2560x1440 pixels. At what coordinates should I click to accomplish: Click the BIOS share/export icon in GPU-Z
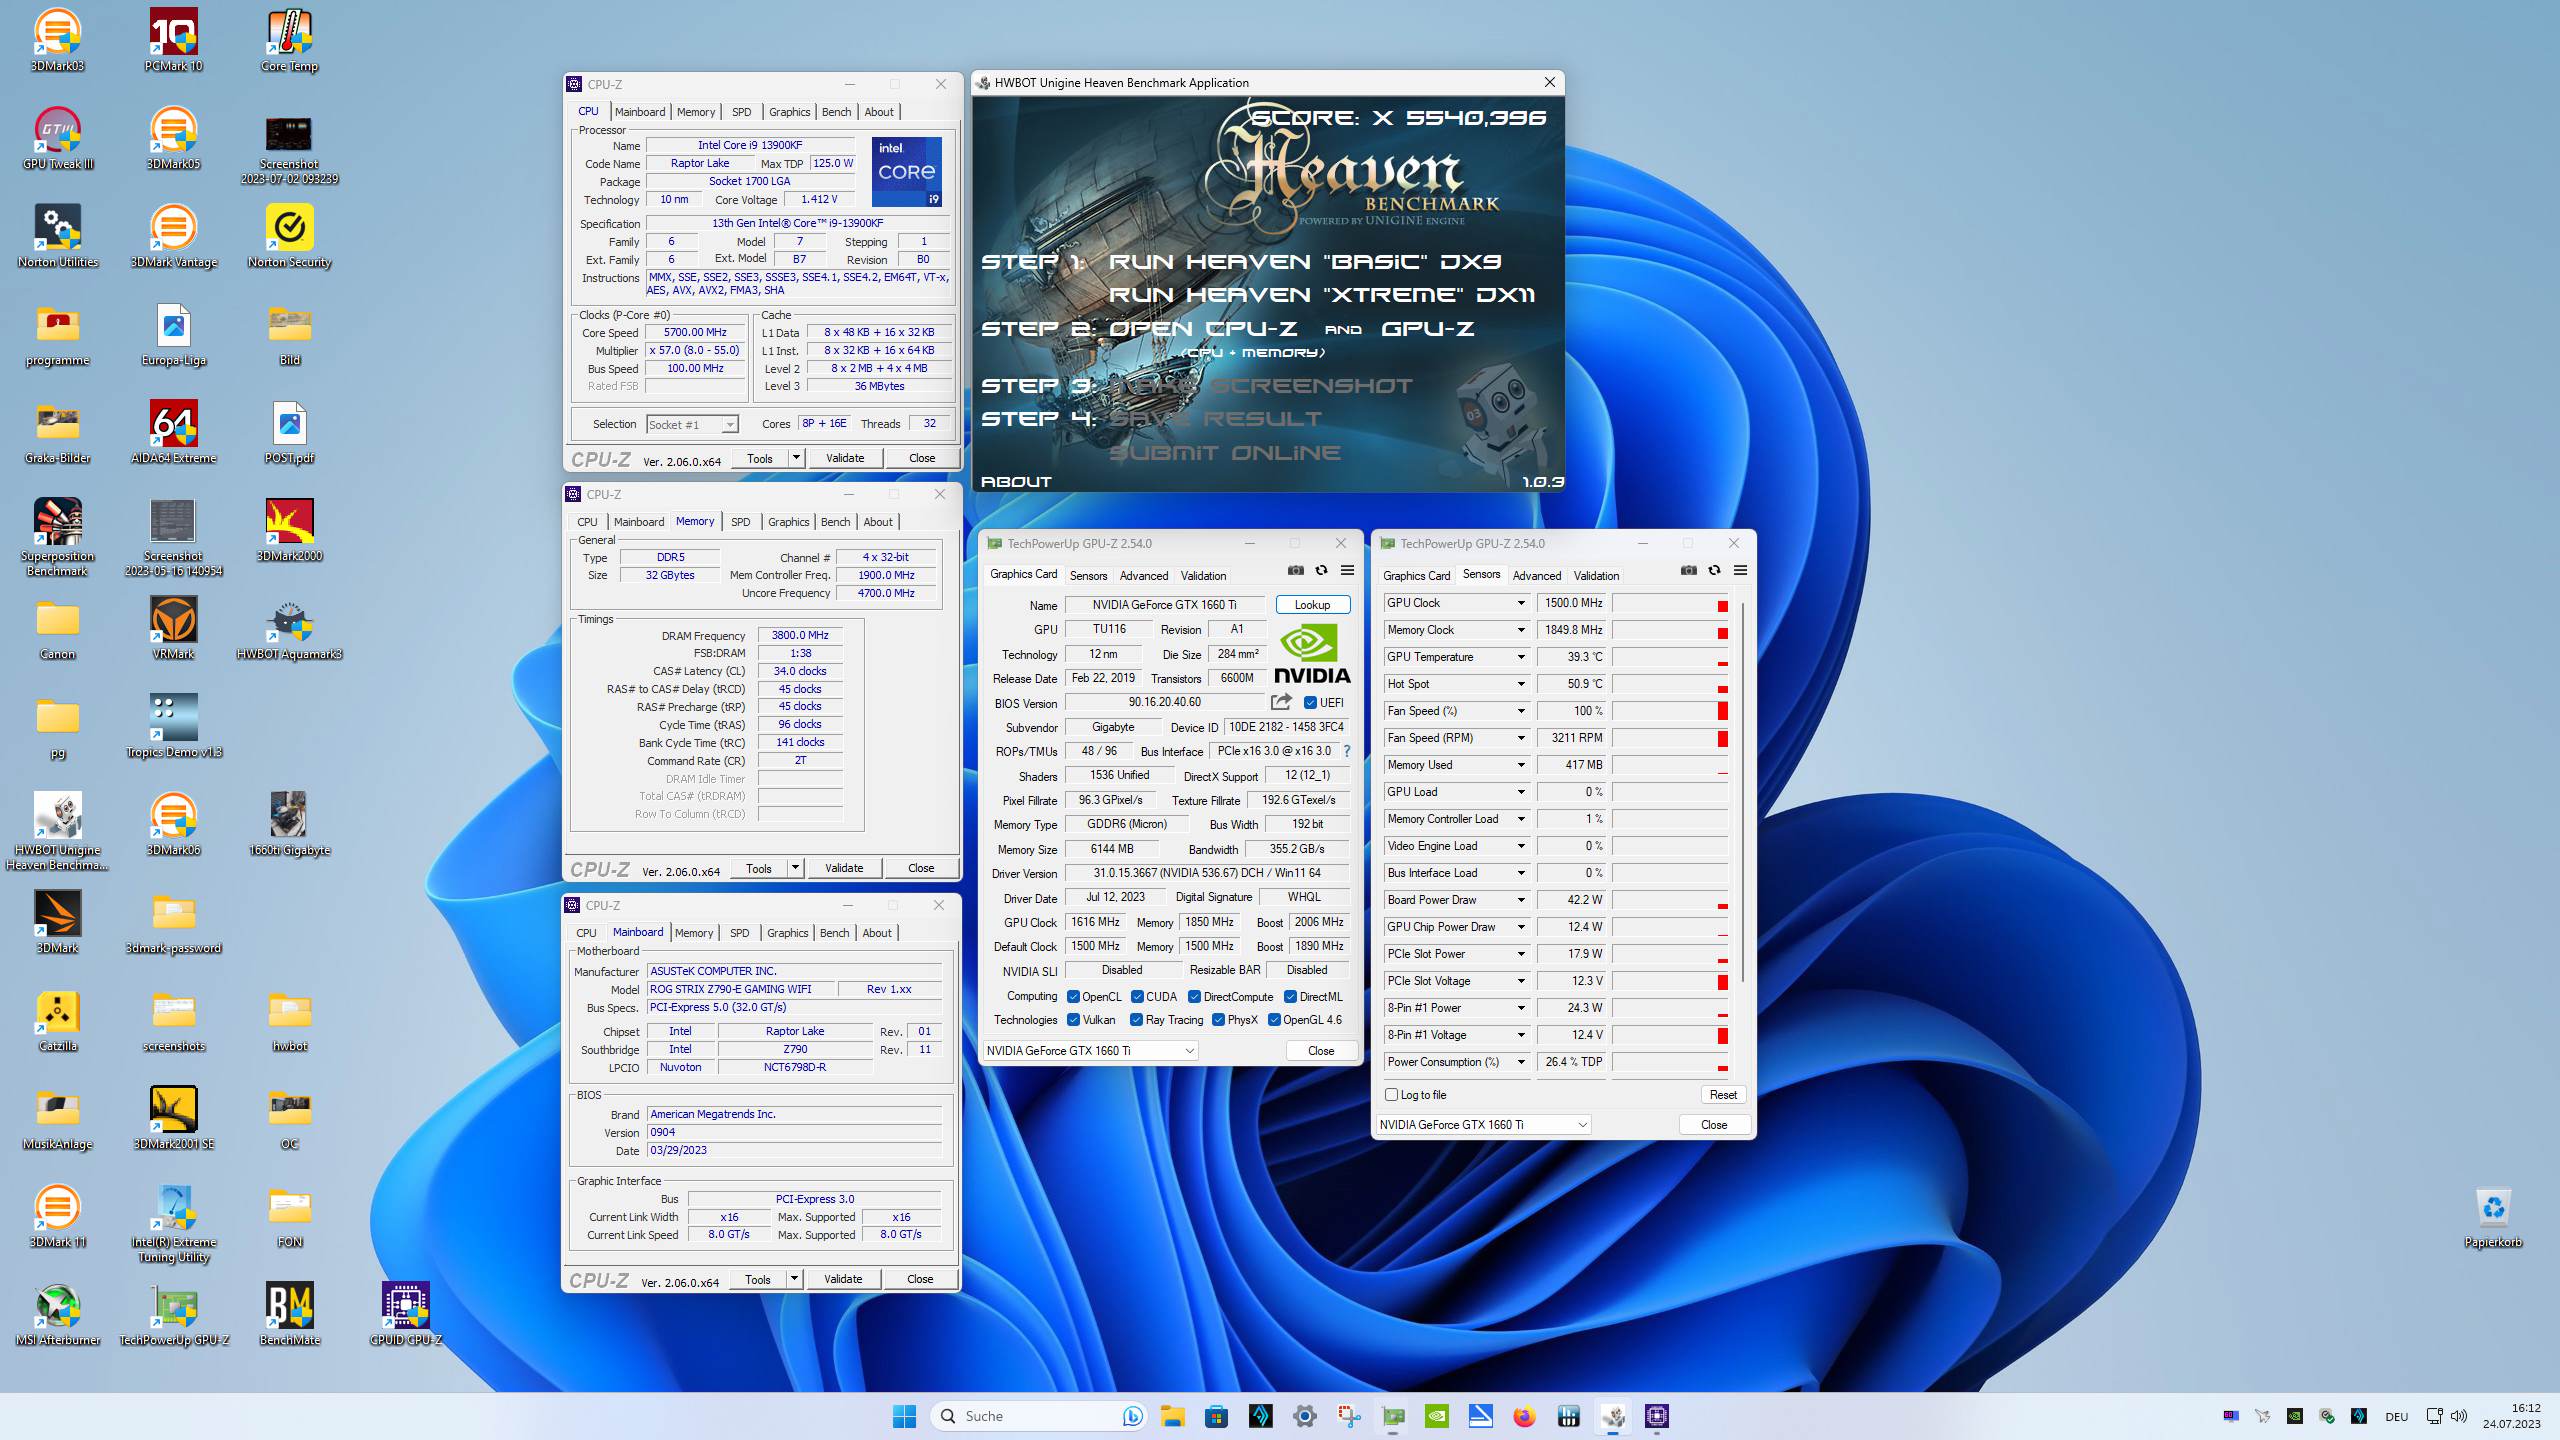pos(1281,702)
